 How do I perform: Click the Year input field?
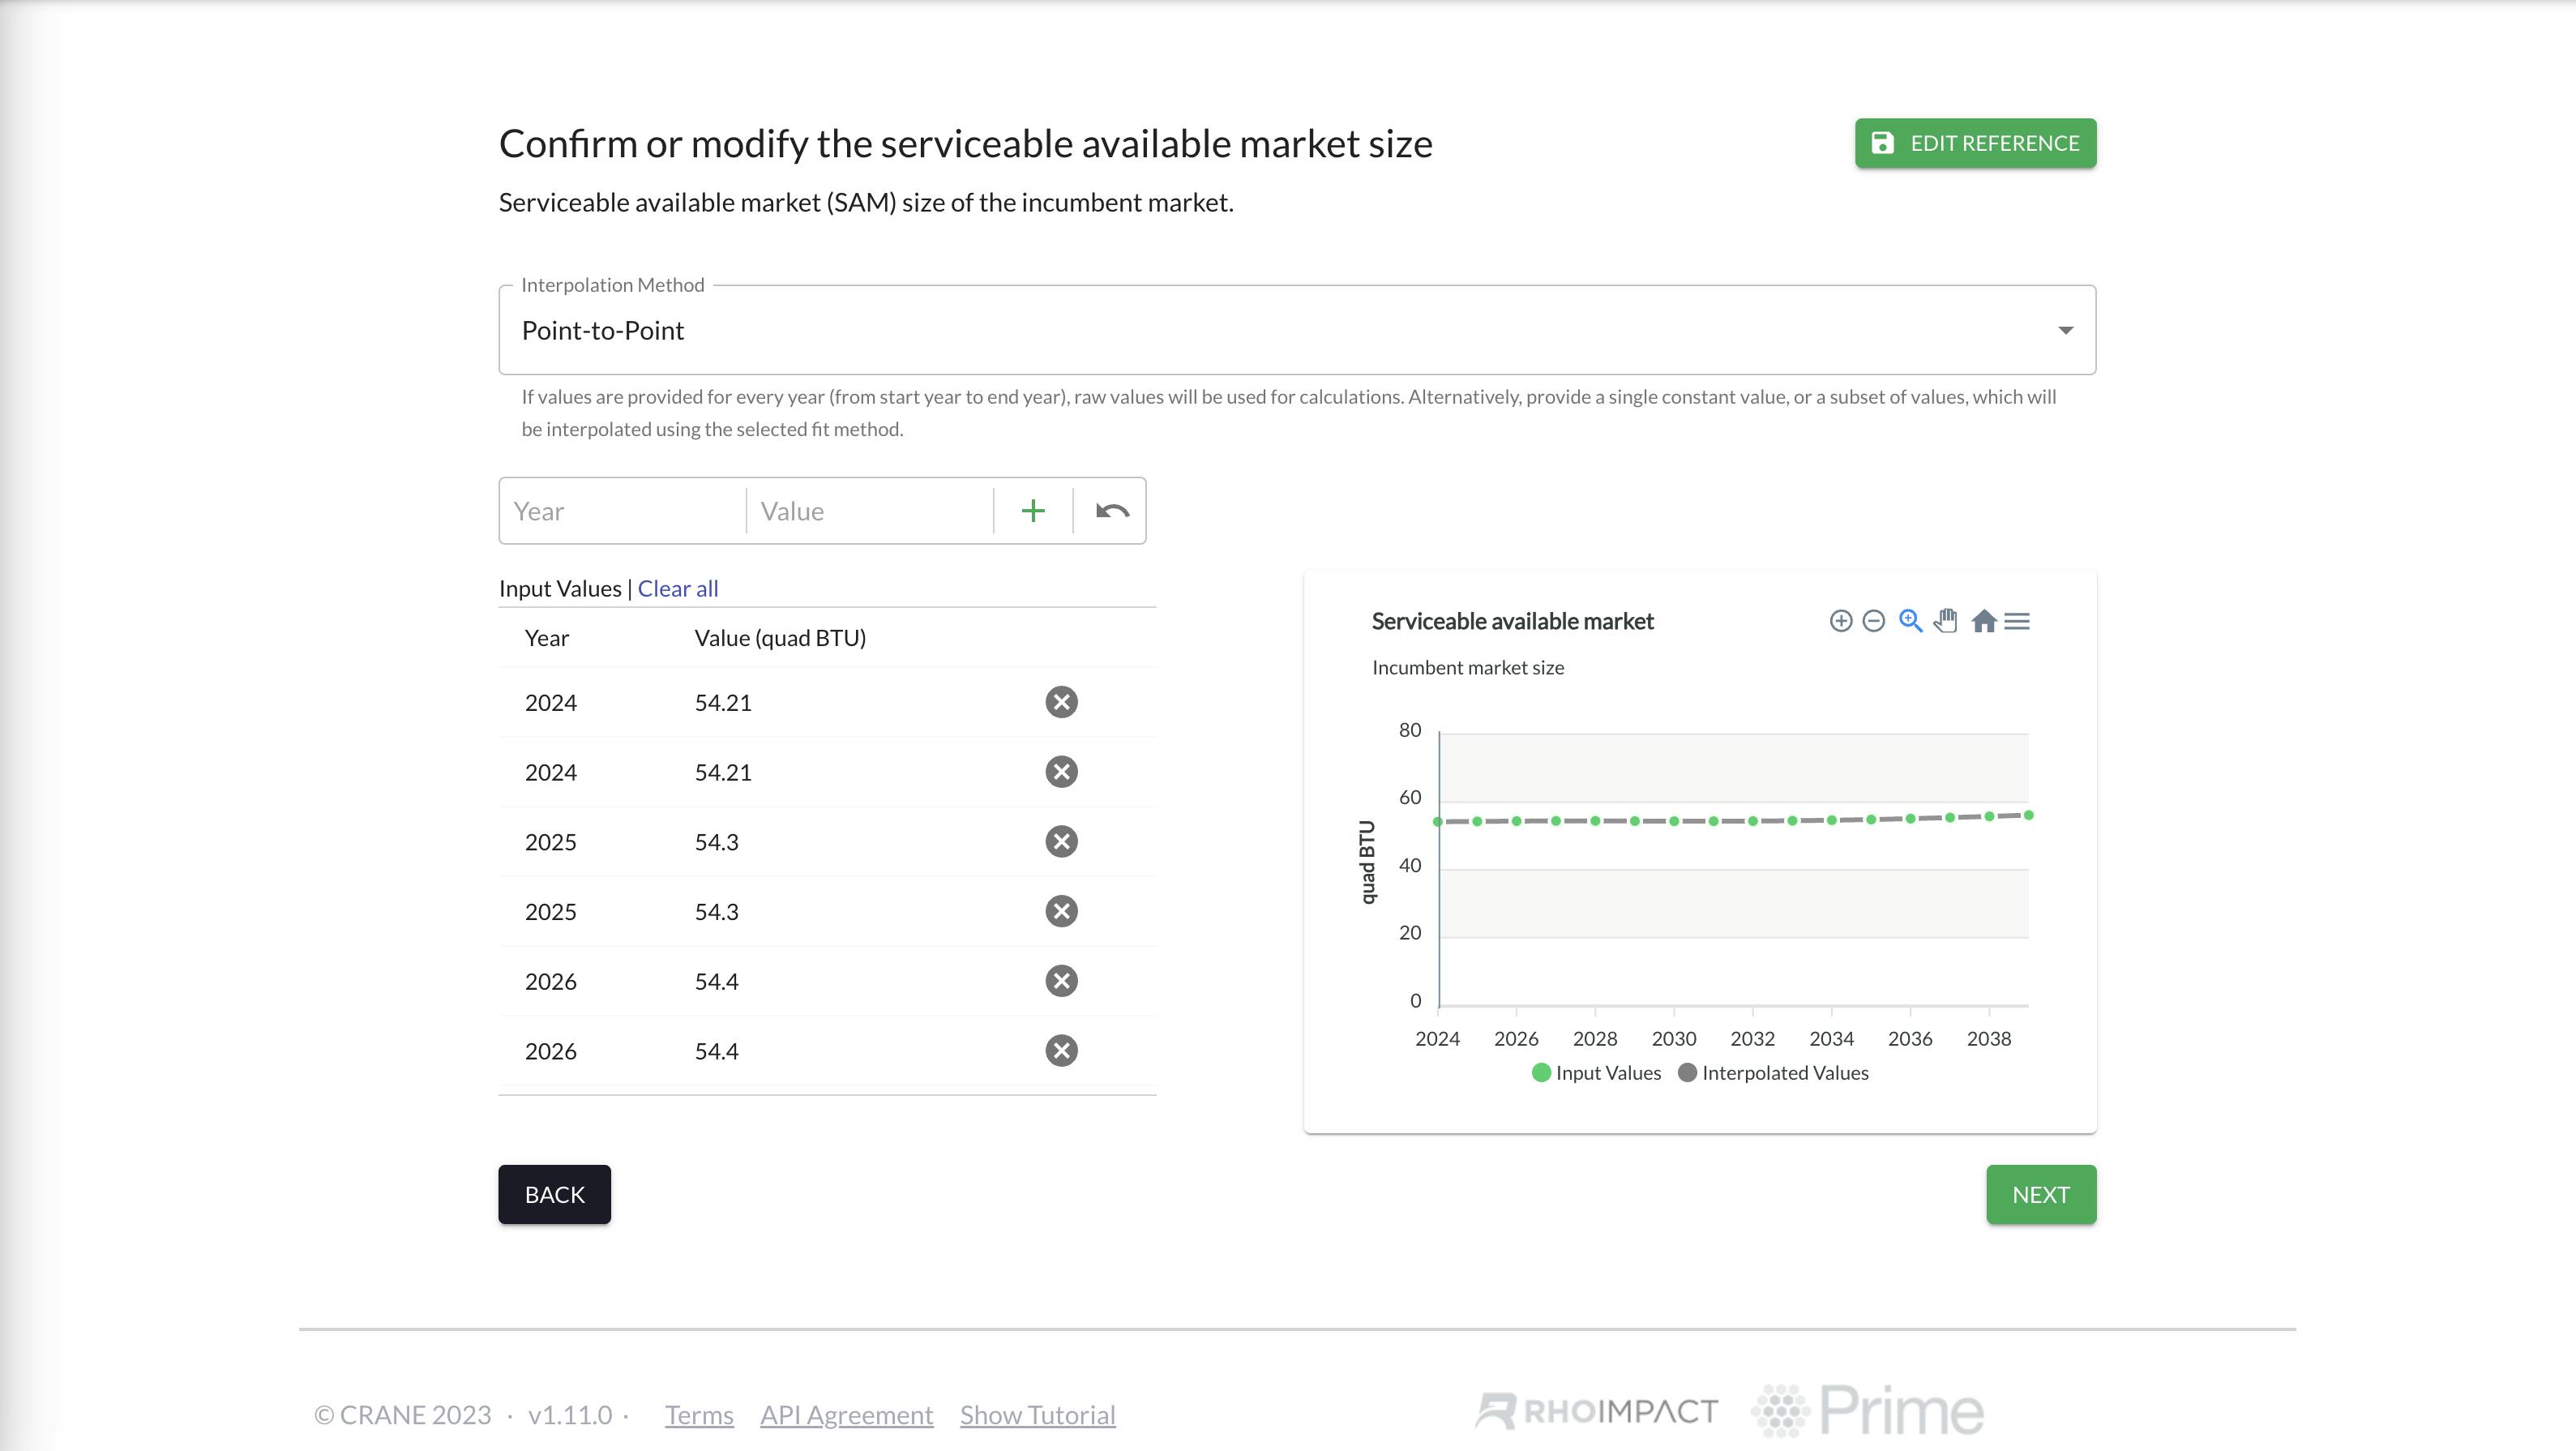621,510
